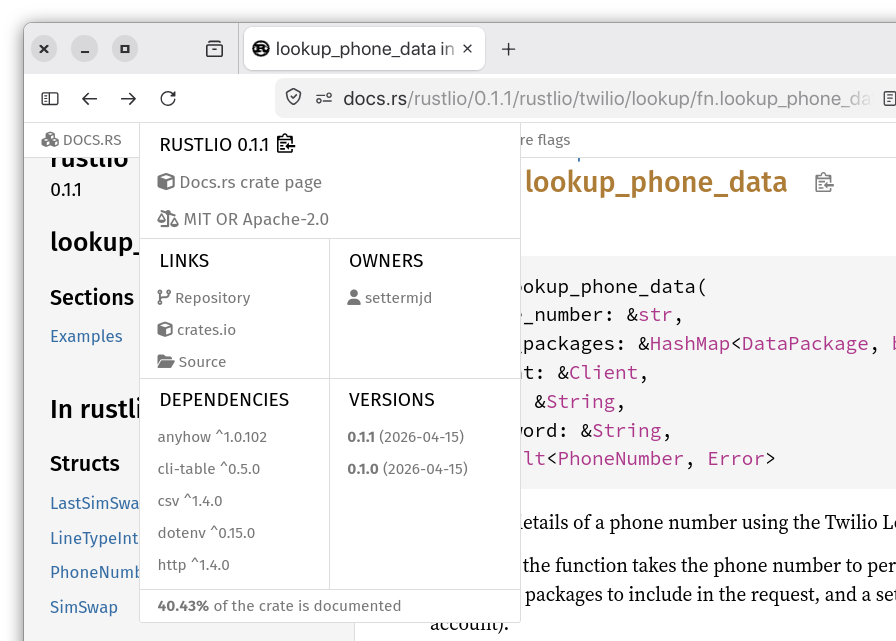Toggle the browser sidebar panel
Image resolution: width=896 pixels, height=641 pixels.
(50, 98)
